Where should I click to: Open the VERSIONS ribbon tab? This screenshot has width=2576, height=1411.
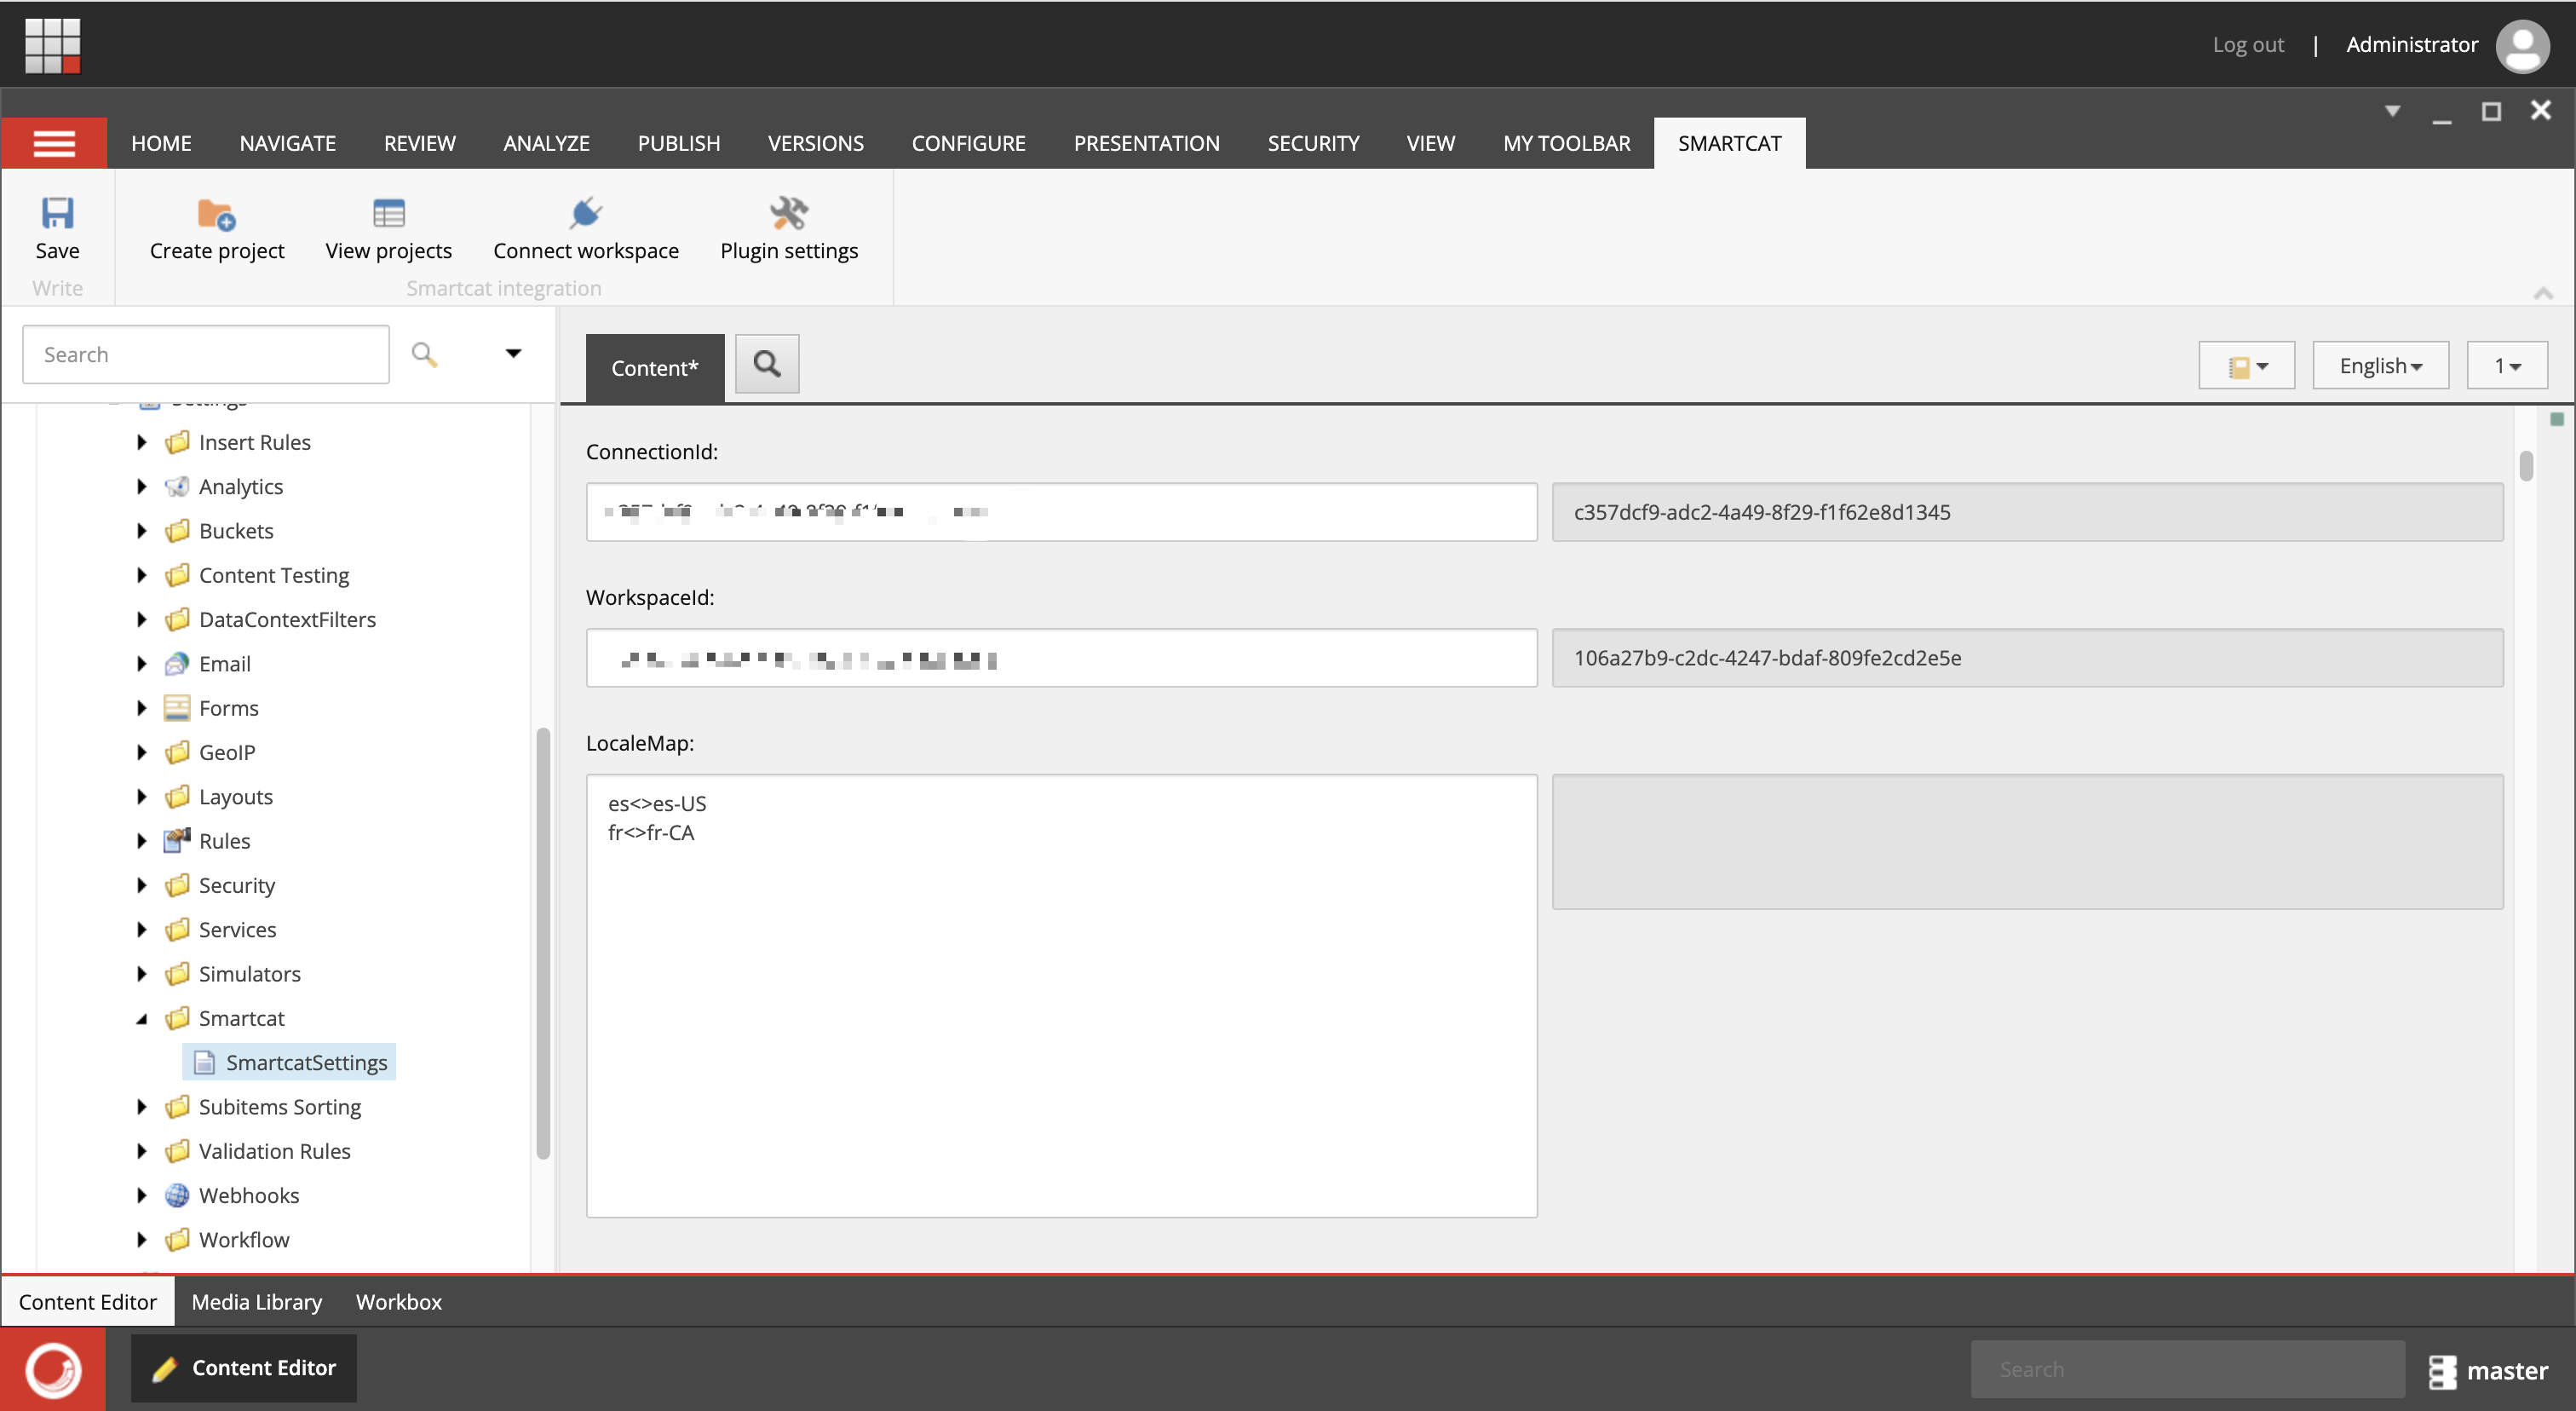[x=815, y=143]
